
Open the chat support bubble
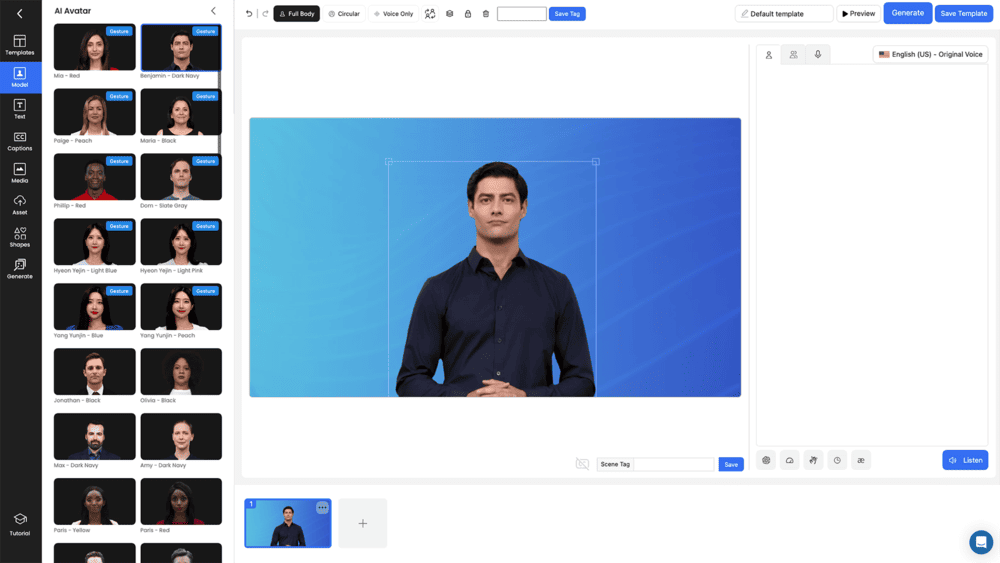coord(981,542)
